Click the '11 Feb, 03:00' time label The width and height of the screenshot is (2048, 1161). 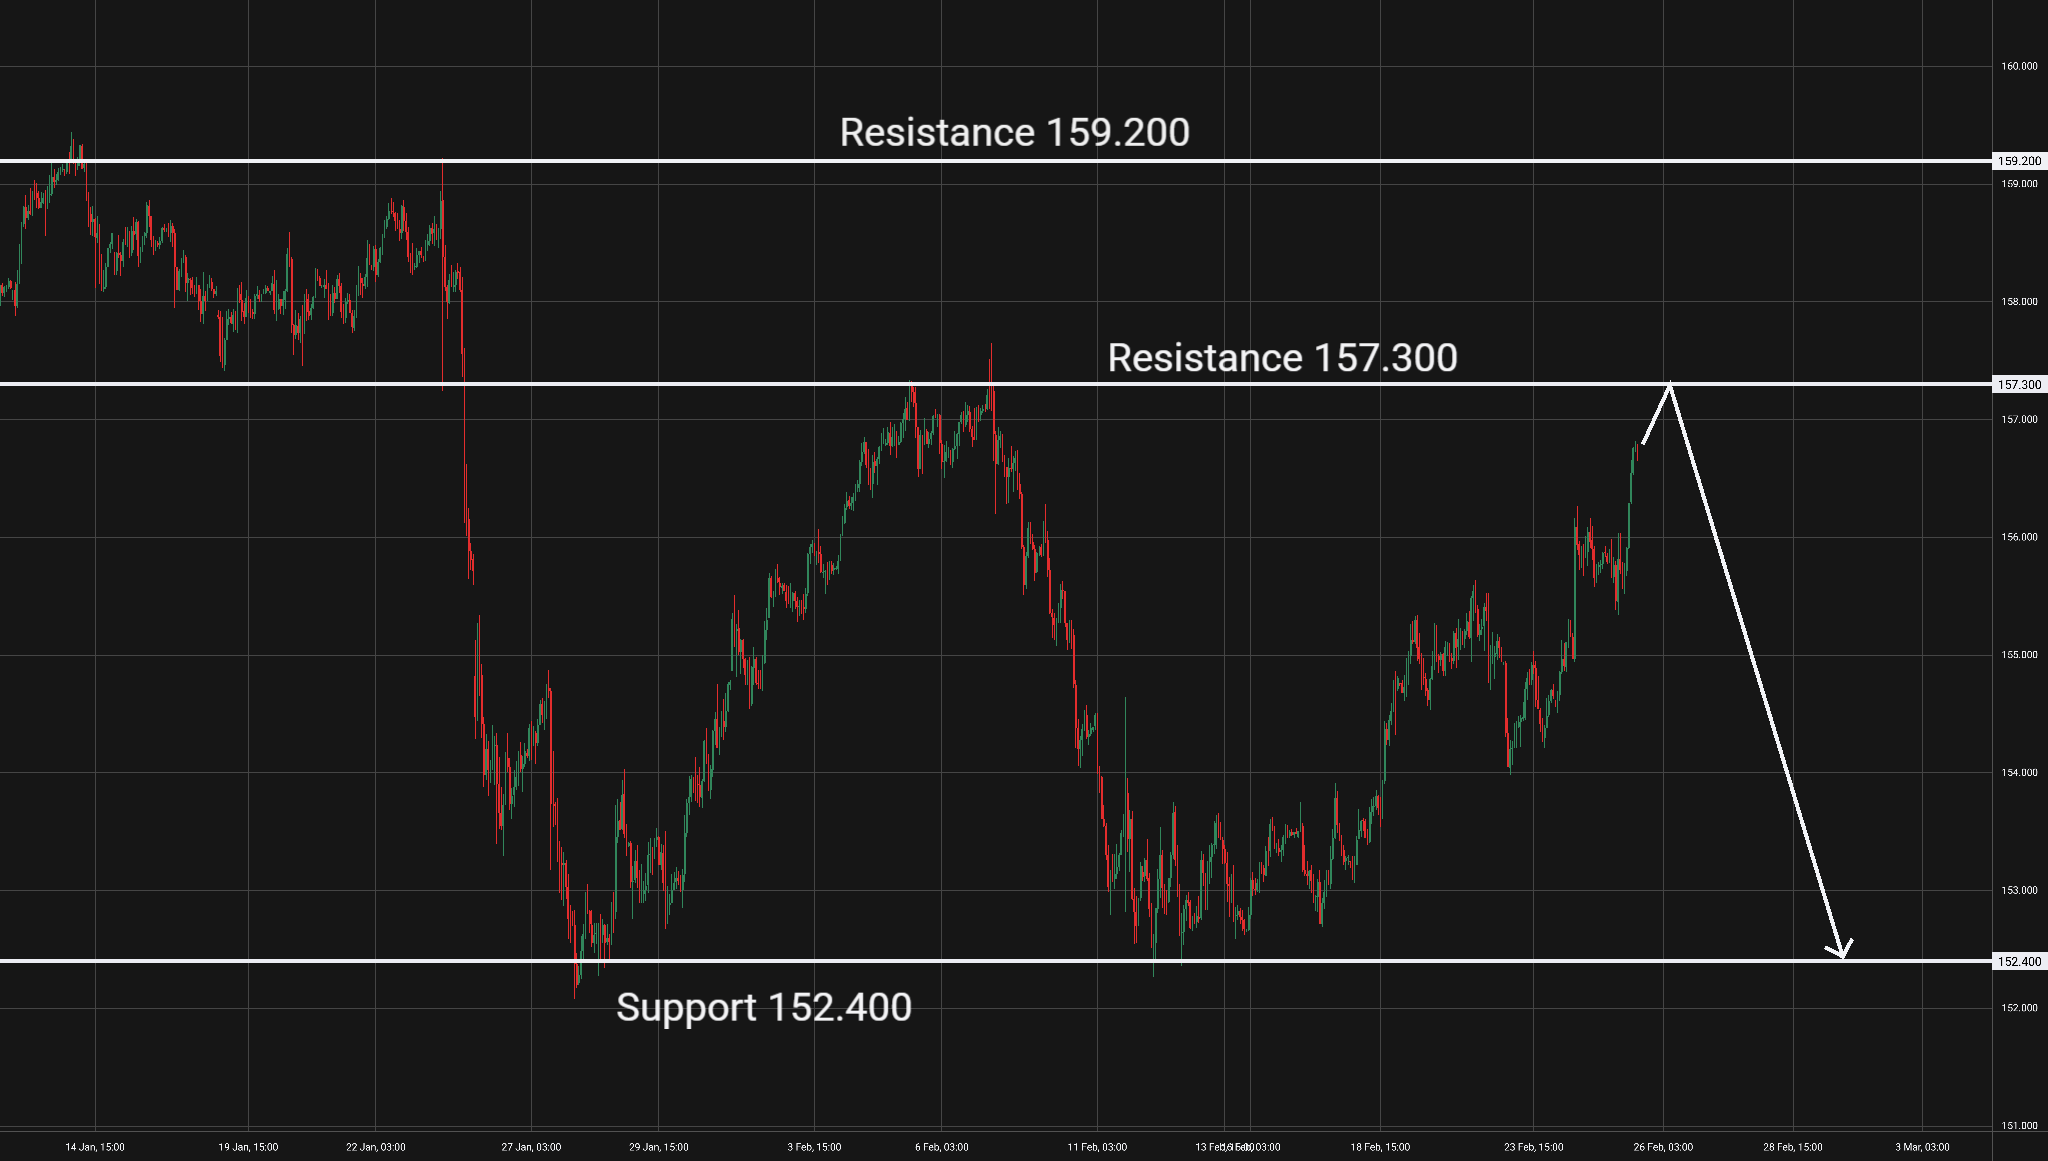(1097, 1147)
